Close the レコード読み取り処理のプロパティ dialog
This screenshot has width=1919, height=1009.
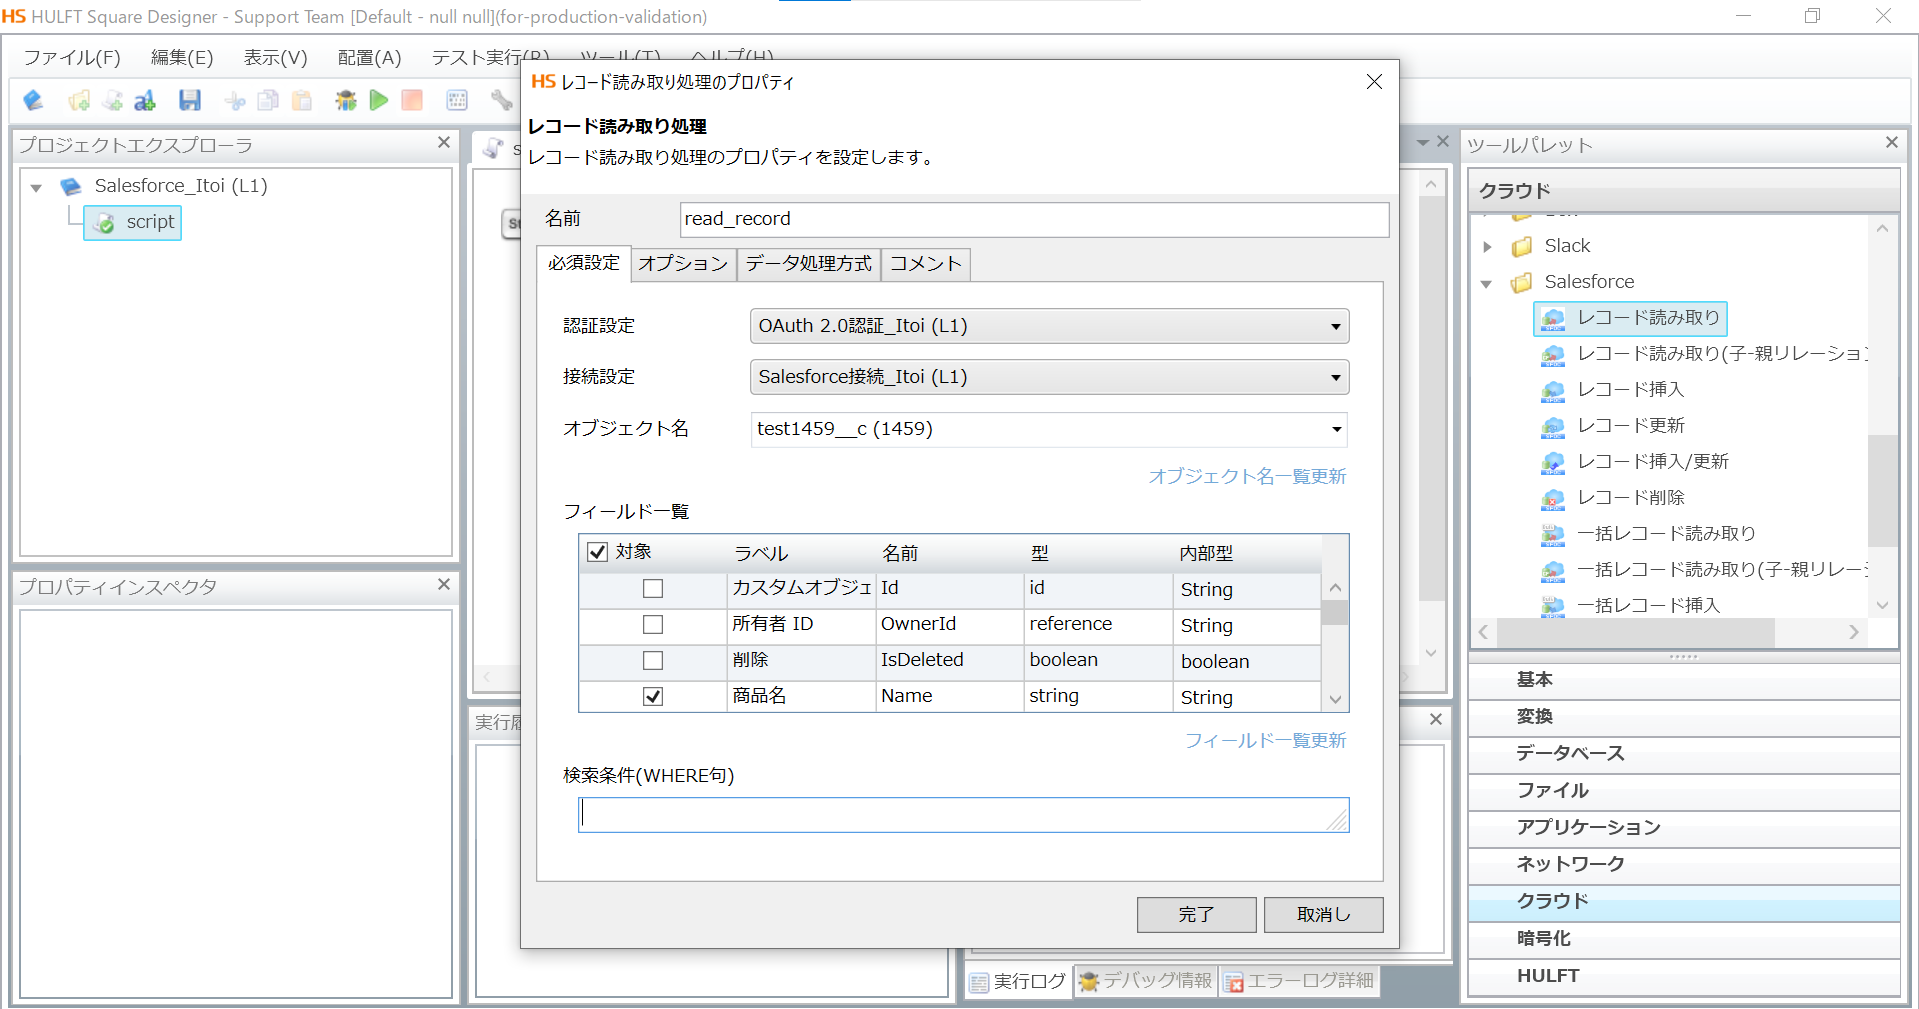[x=1374, y=82]
